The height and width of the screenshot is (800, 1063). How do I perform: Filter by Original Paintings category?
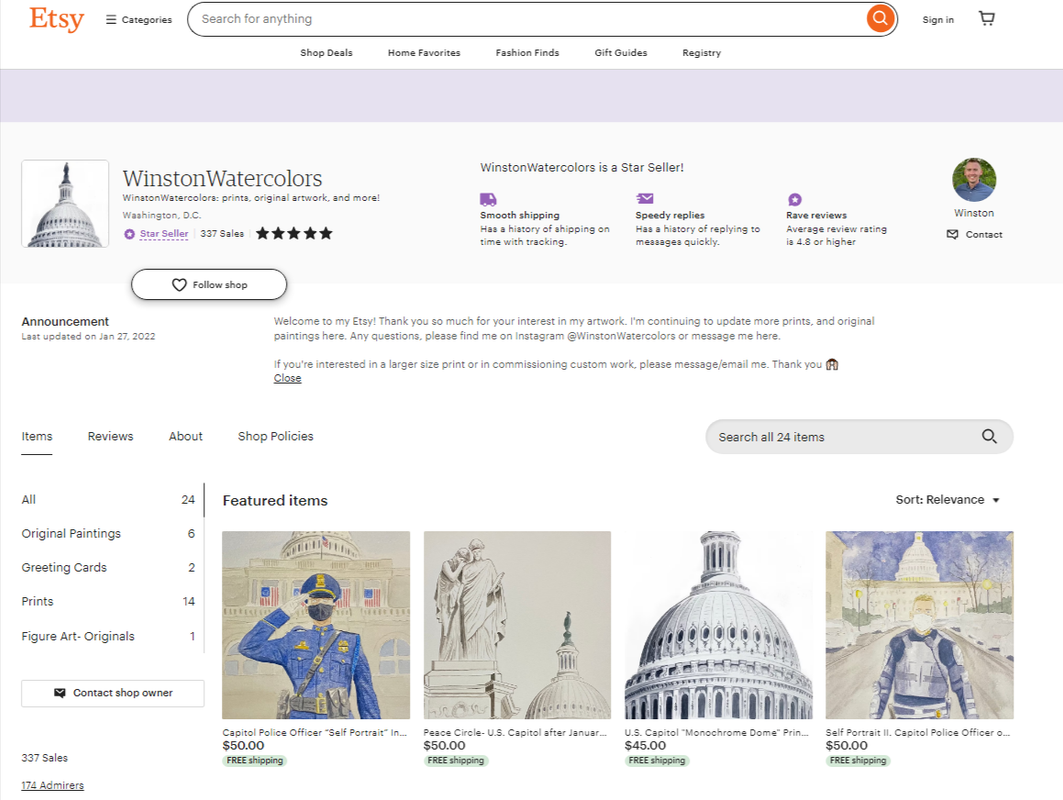[108, 534]
